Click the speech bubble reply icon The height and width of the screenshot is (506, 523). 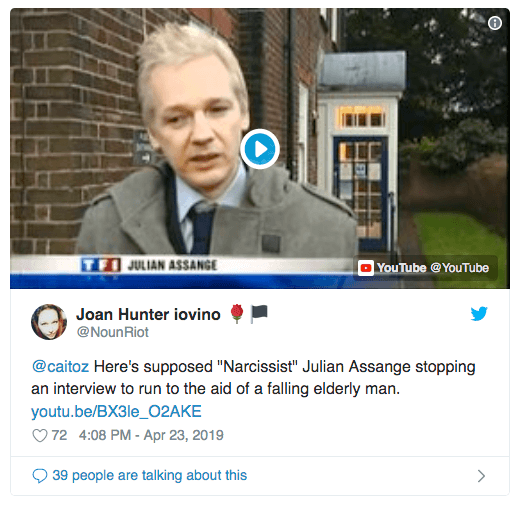[40, 476]
